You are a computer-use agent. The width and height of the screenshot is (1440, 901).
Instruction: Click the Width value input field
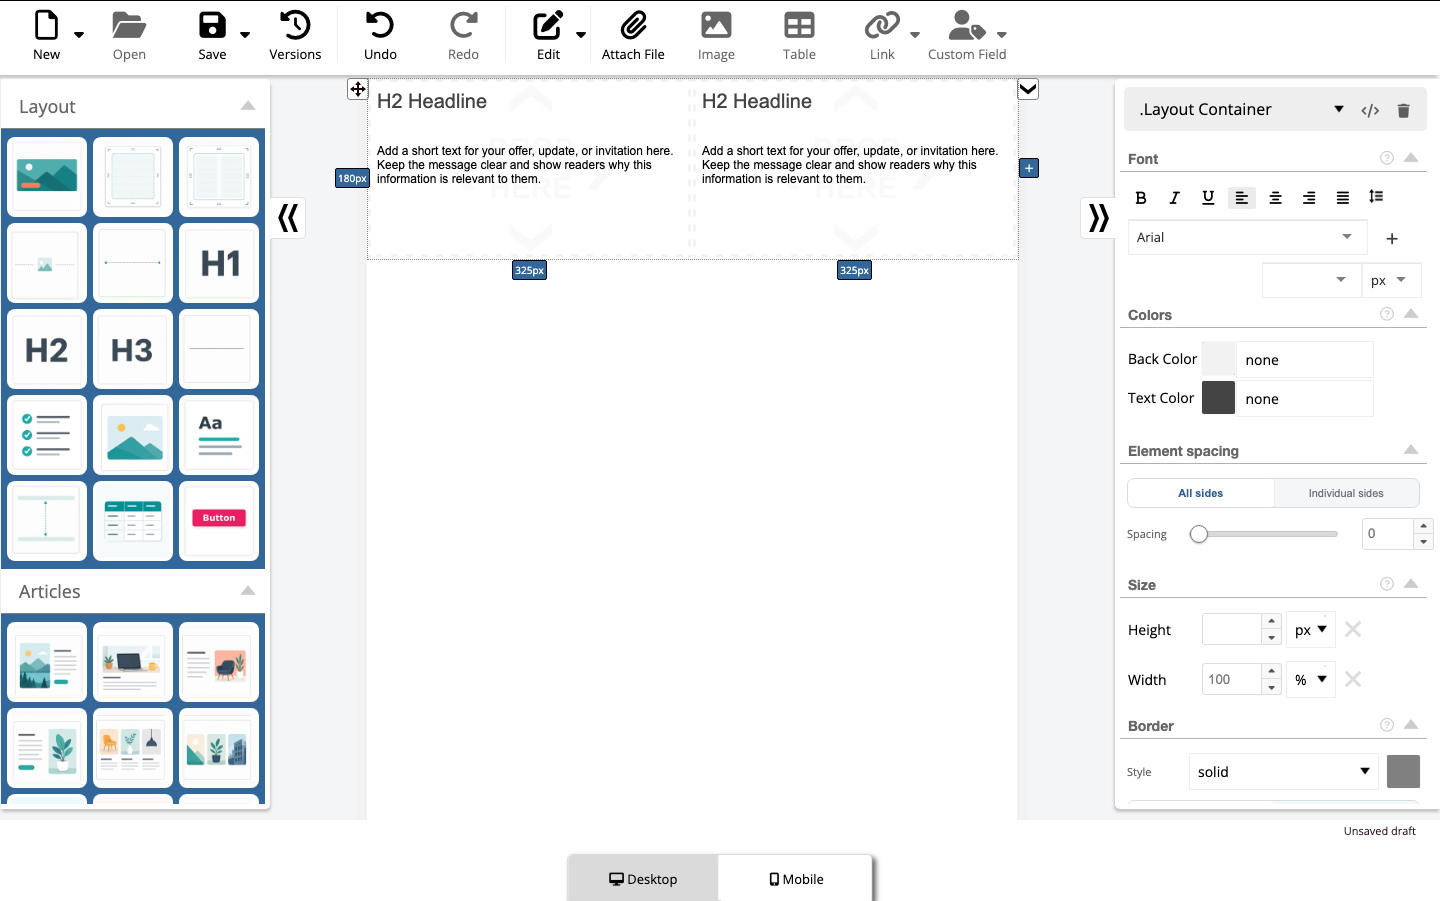tap(1232, 679)
